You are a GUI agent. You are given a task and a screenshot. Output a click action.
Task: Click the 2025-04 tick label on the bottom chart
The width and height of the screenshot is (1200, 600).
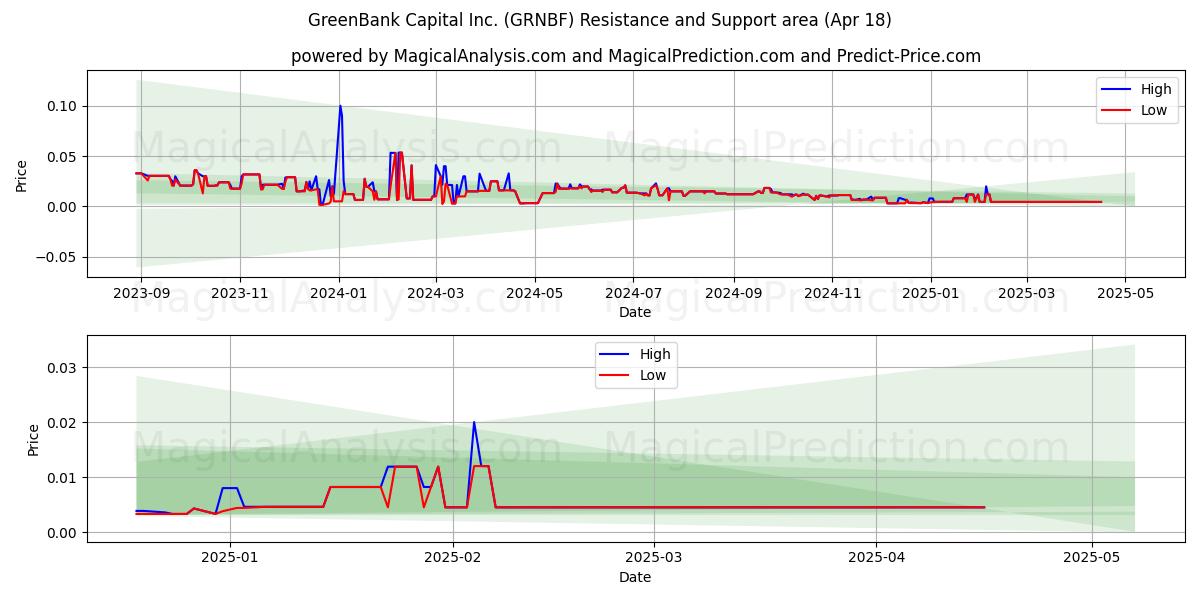(x=876, y=558)
